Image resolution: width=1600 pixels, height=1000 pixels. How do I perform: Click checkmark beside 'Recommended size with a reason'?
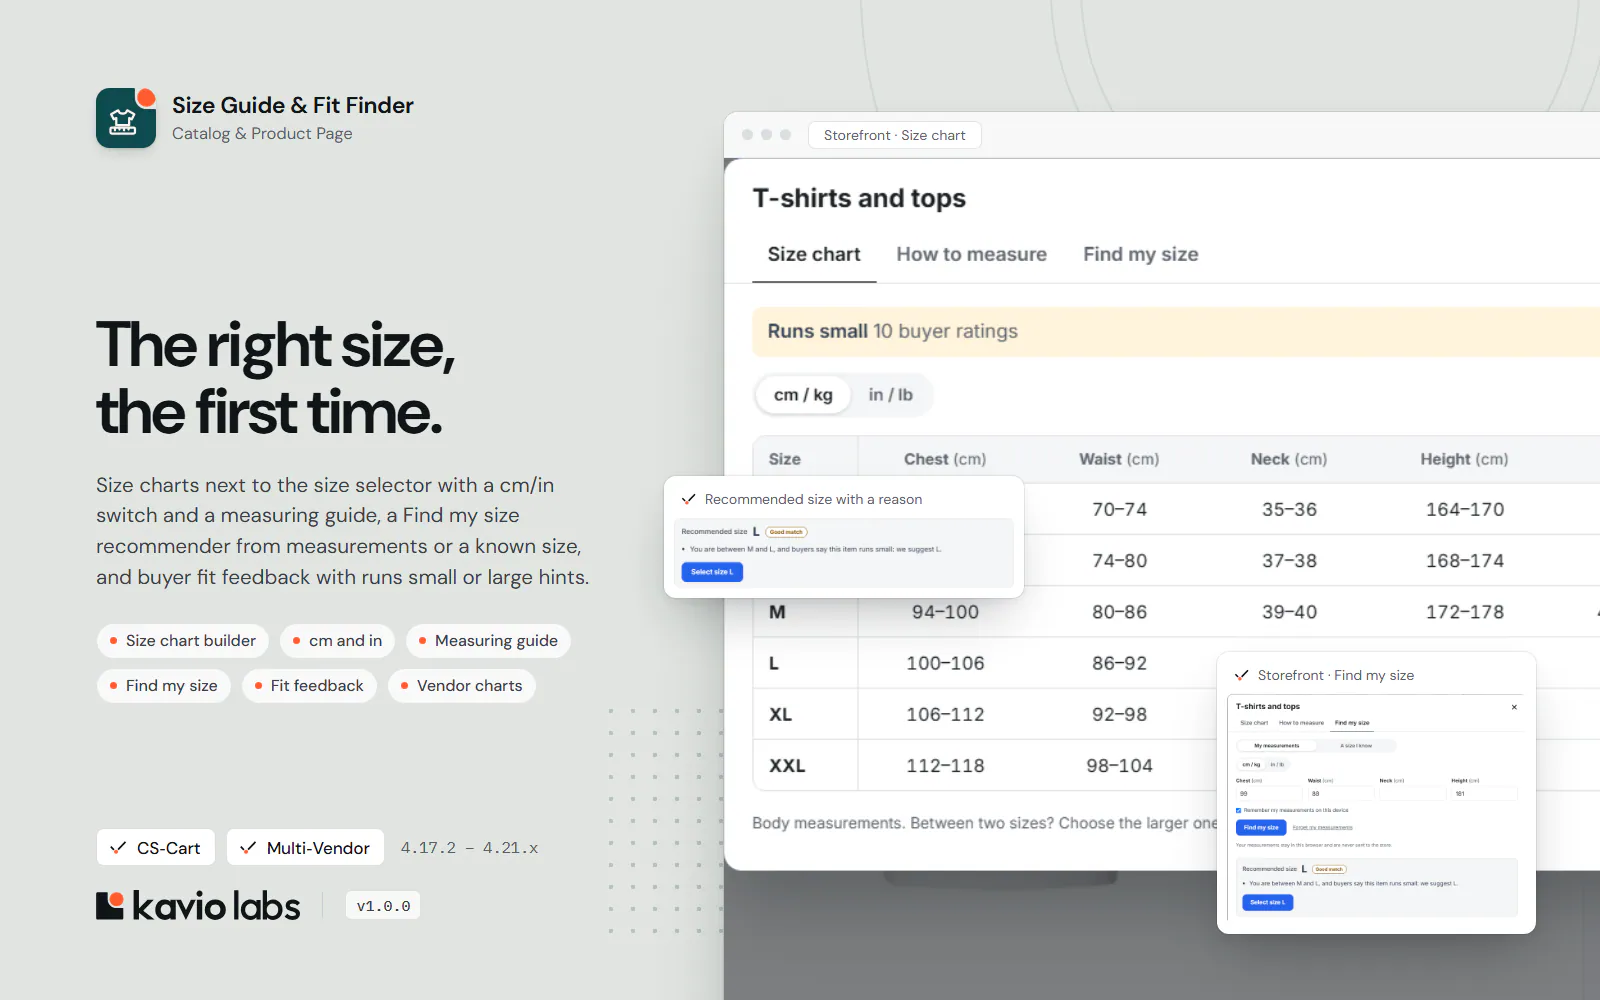coord(688,499)
